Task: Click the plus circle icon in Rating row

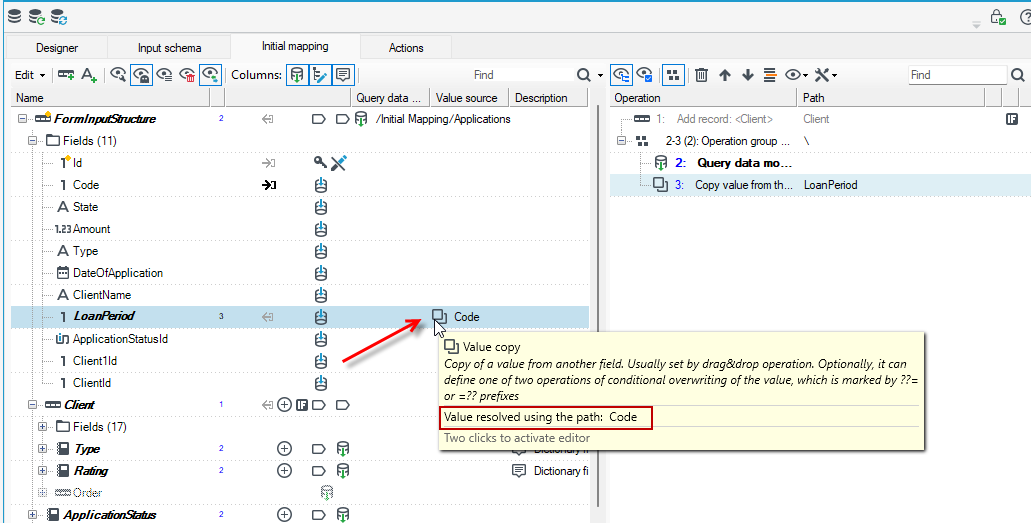Action: 284,471
